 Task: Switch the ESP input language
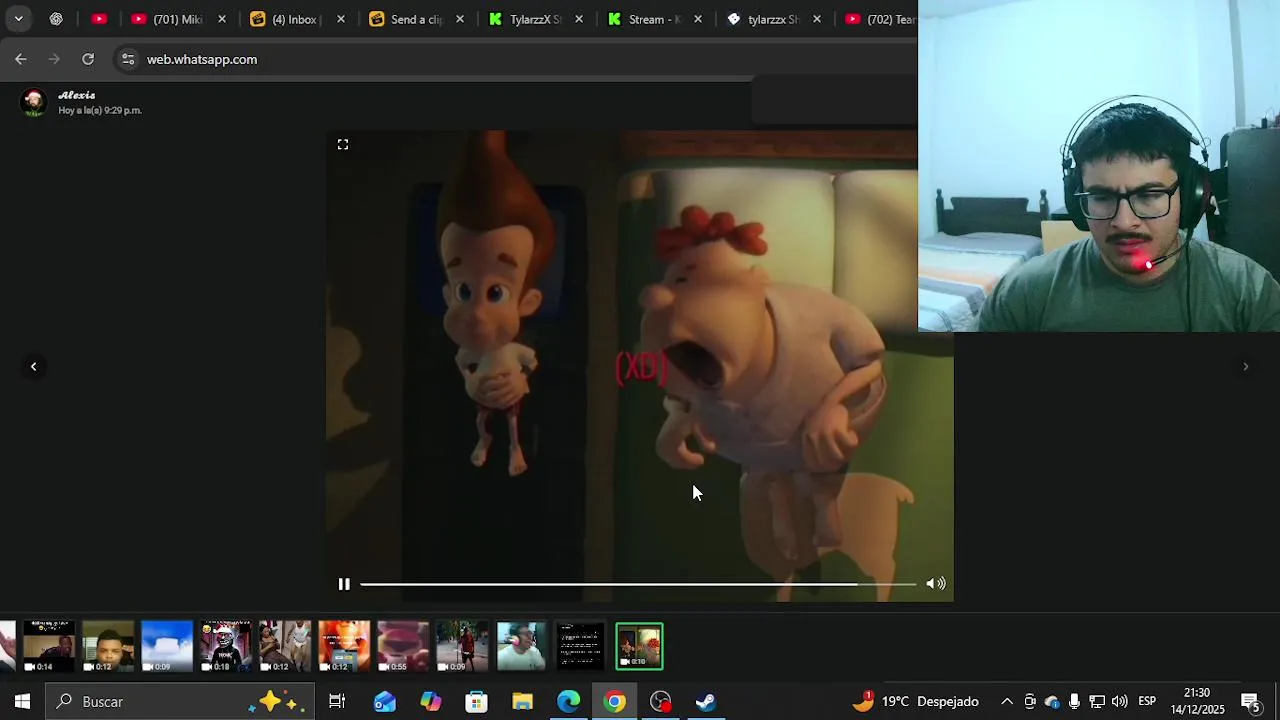pos(1147,702)
